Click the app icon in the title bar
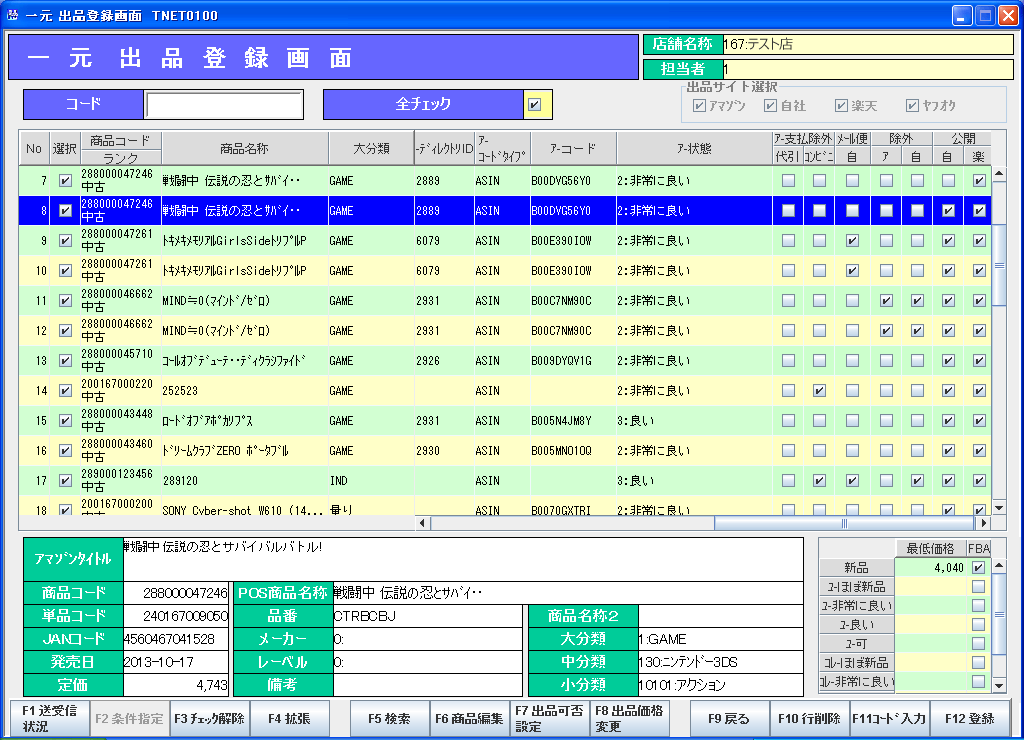 [12, 15]
